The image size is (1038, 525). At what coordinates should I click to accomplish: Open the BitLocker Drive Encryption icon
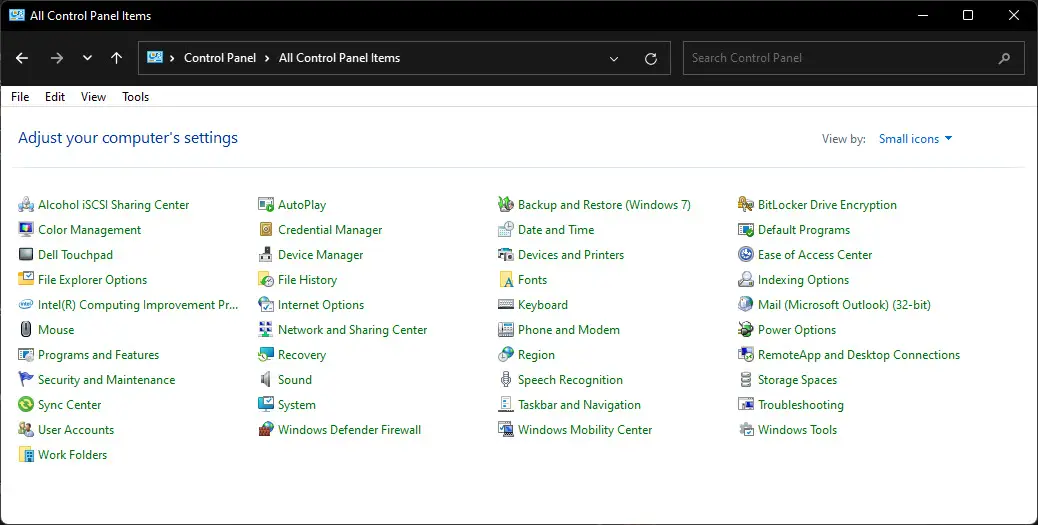(x=745, y=205)
